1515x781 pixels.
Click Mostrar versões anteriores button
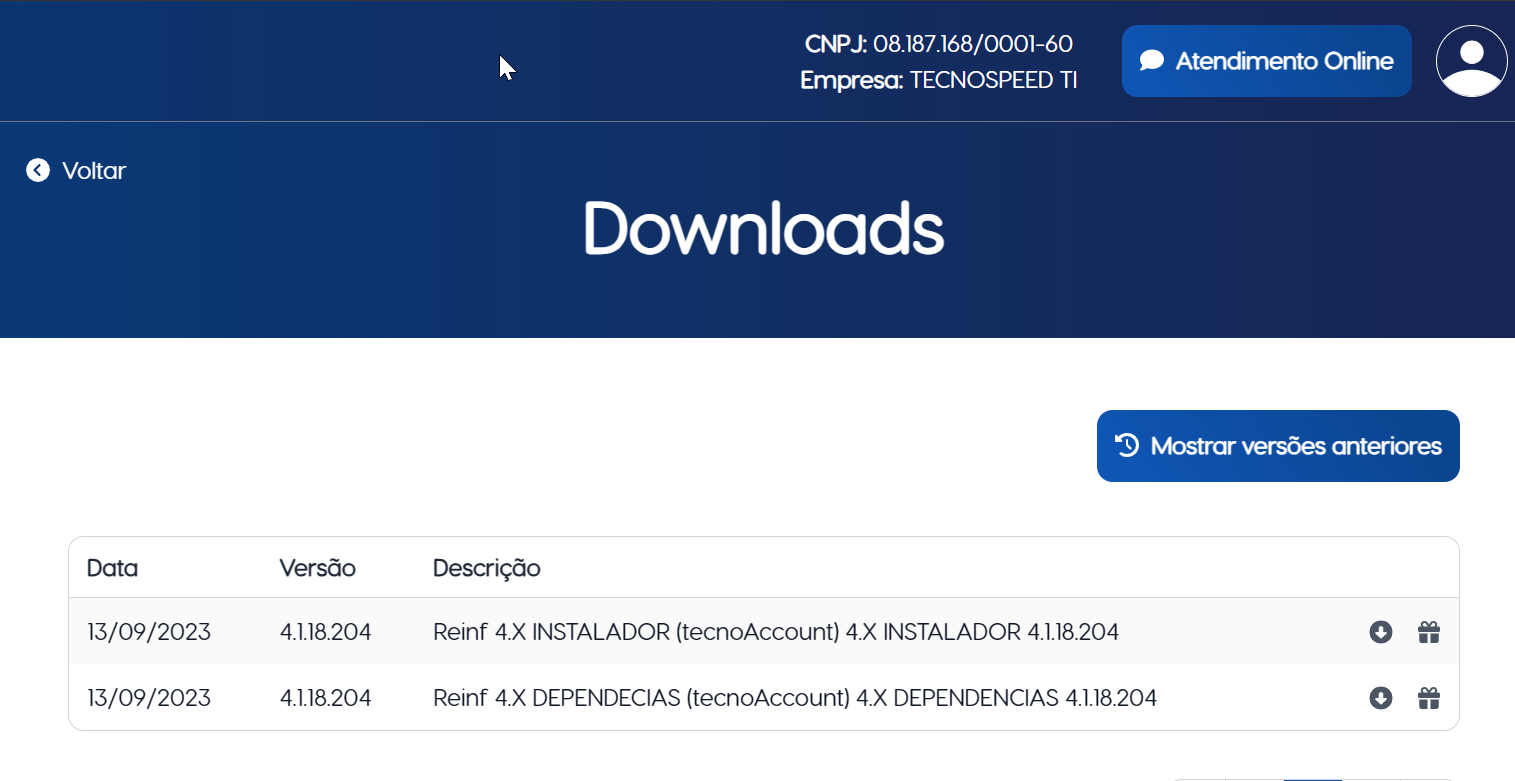(x=1278, y=446)
